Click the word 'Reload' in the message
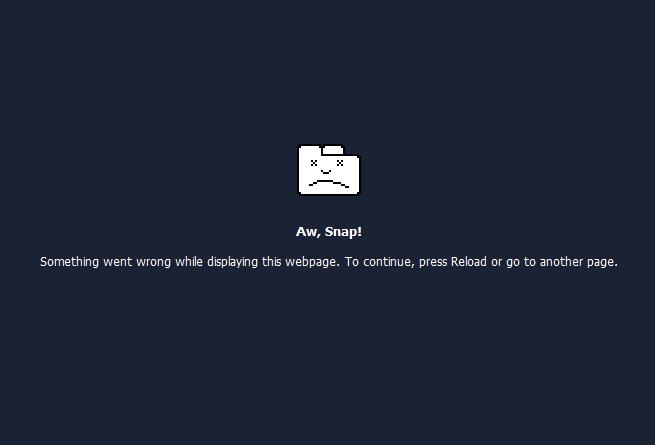Viewport: 655px width, 445px height. tap(469, 262)
